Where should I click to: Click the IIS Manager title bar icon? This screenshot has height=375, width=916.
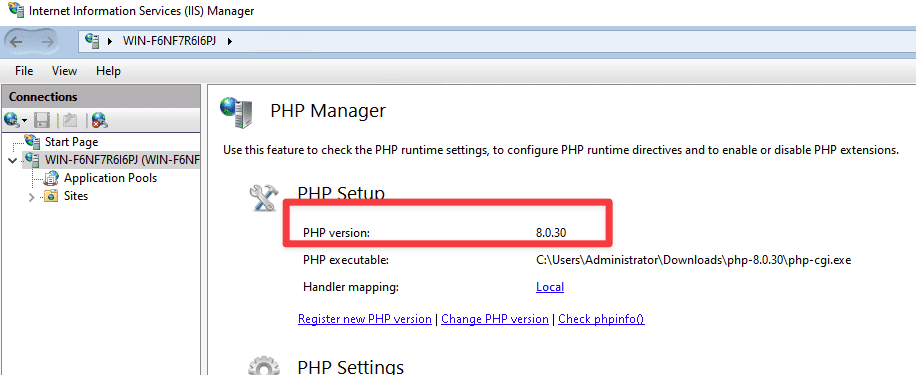(x=15, y=11)
